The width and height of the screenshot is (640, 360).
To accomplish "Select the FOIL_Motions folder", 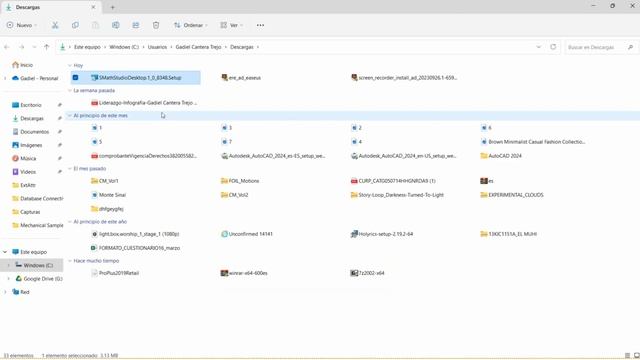I will [240, 181].
